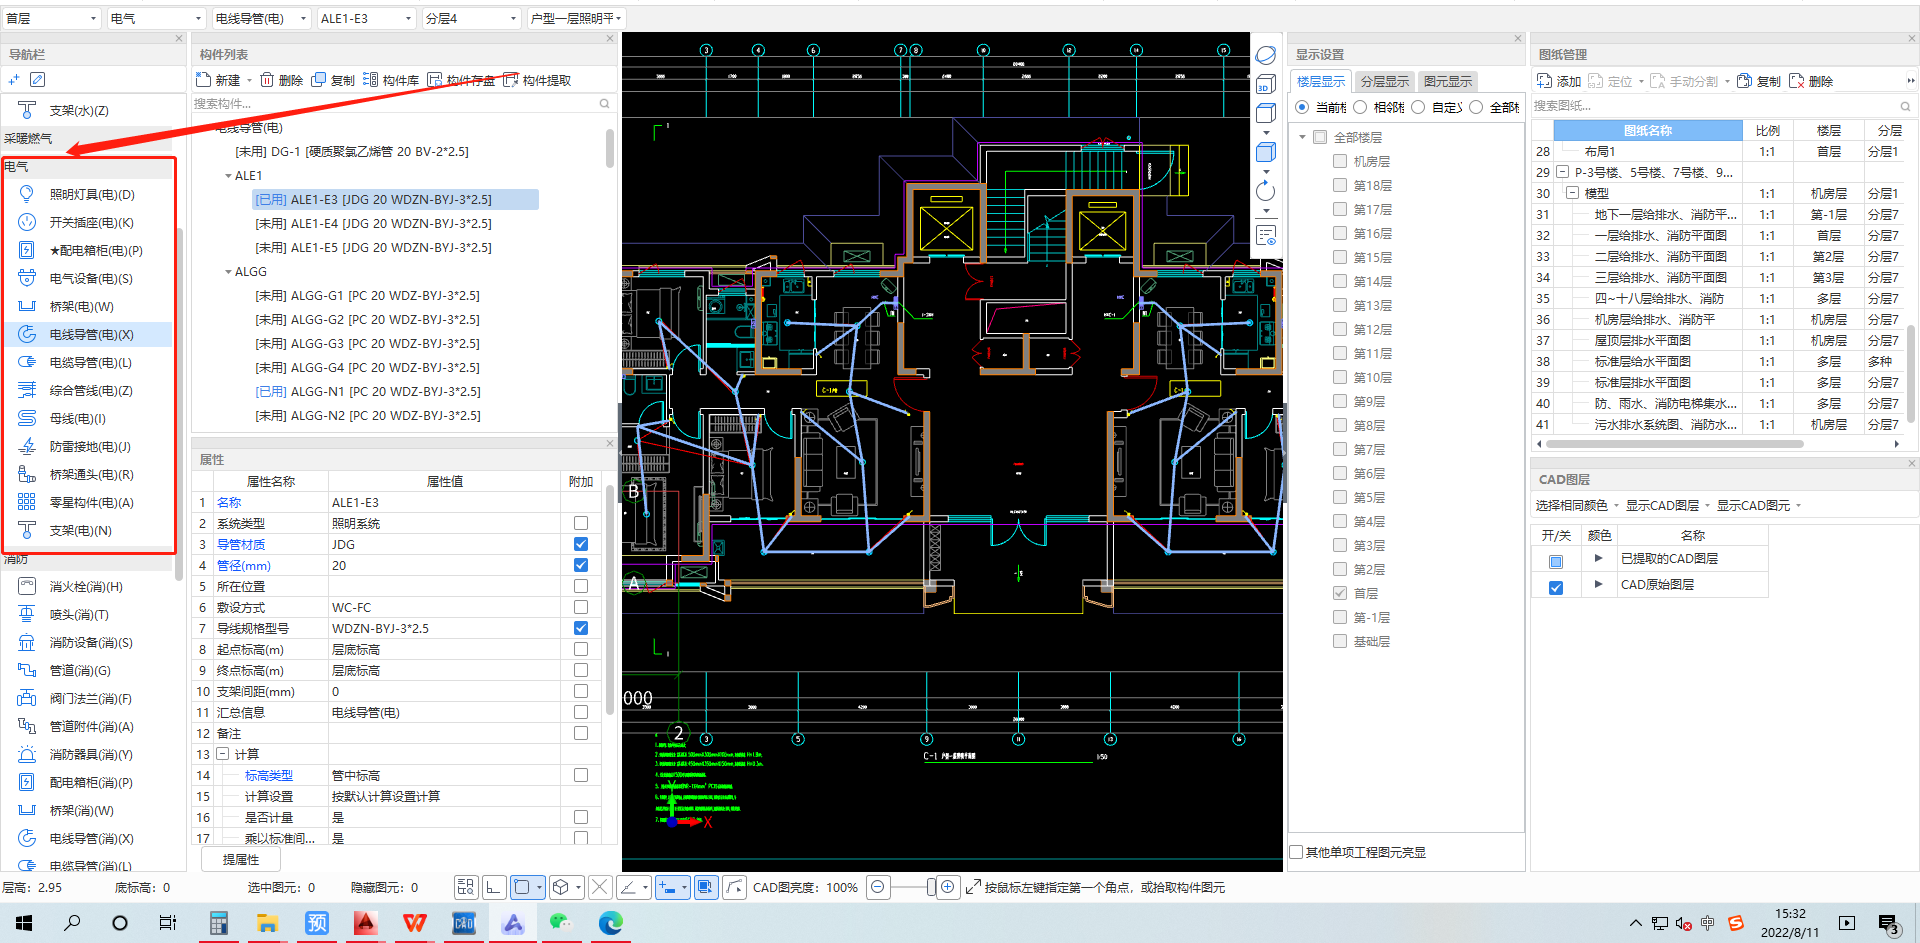Open the 首层 floor dropdown
The image size is (1920, 943).
[x=51, y=18]
